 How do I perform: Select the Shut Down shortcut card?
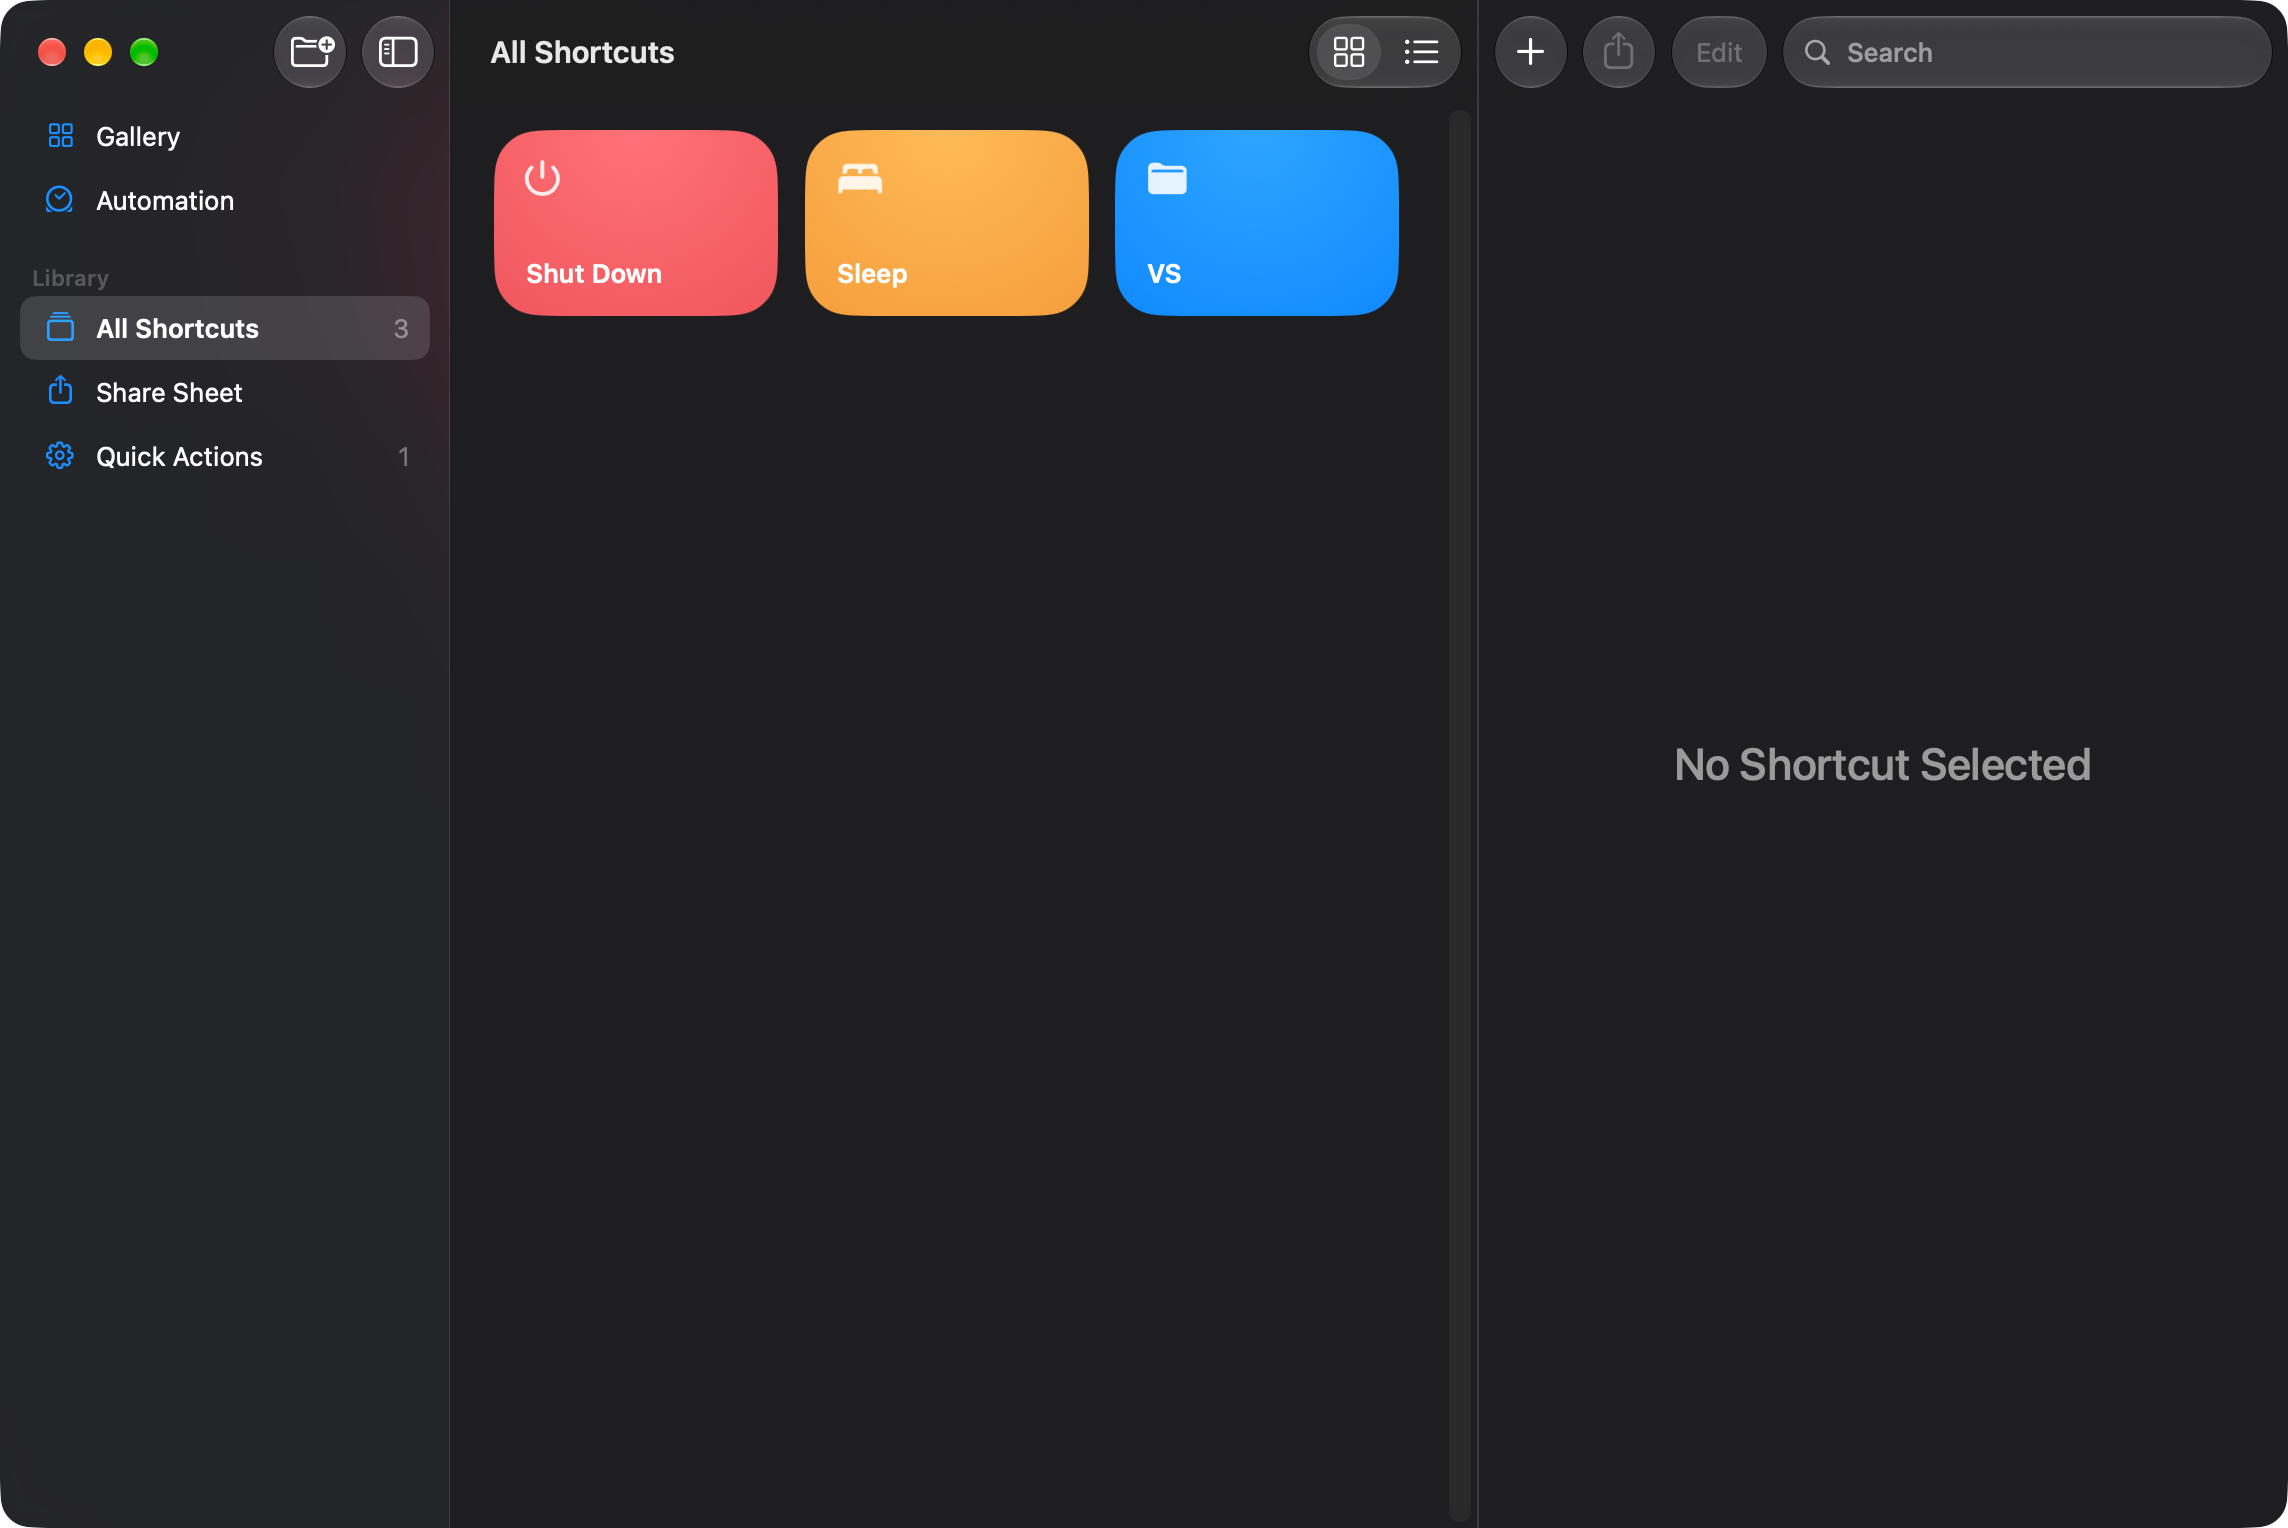636,223
